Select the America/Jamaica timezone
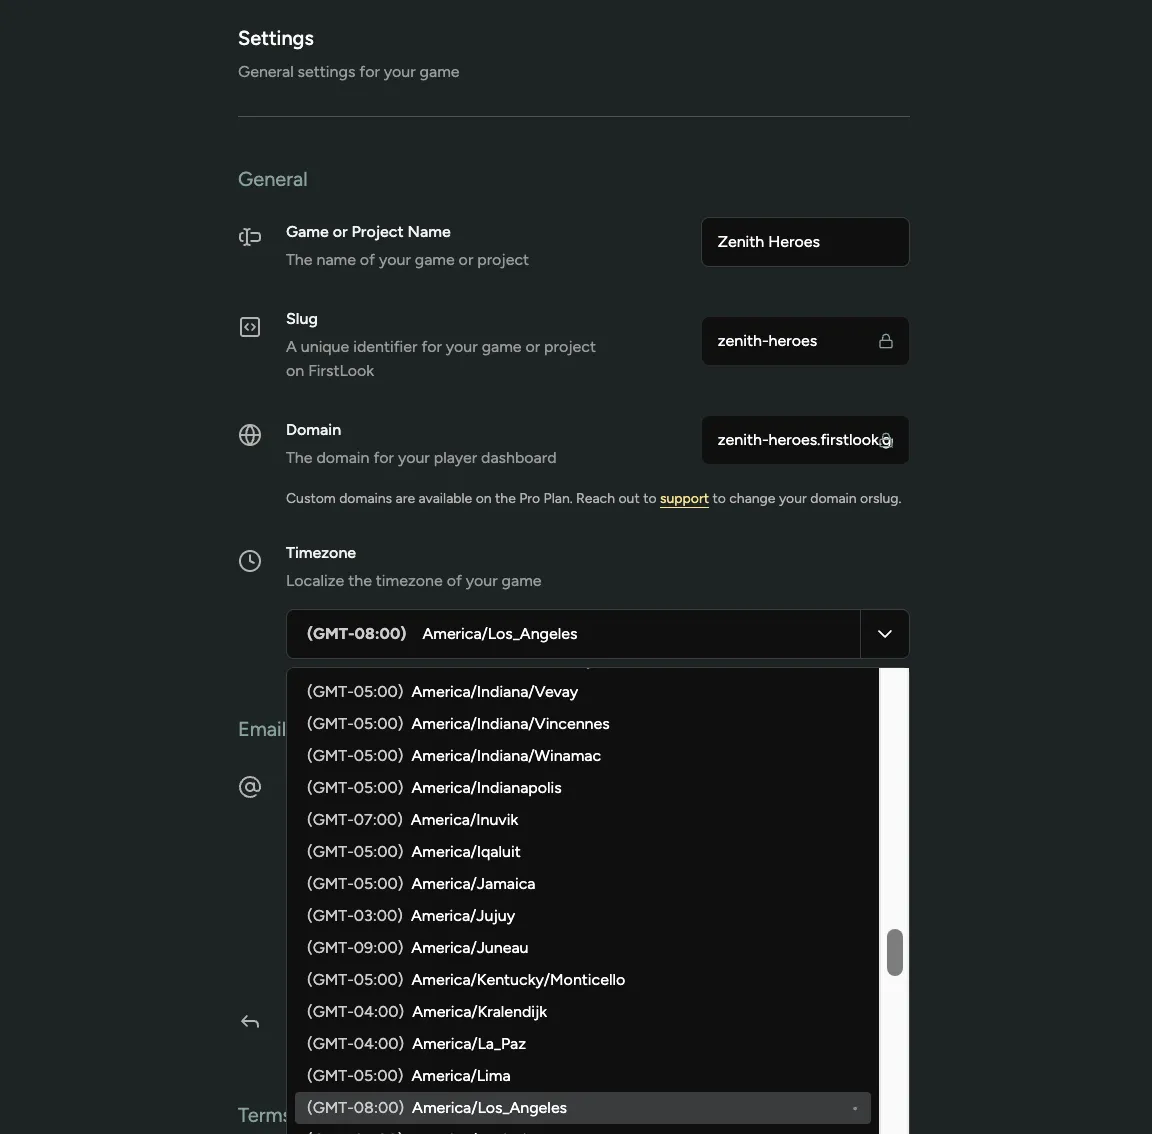 point(473,884)
